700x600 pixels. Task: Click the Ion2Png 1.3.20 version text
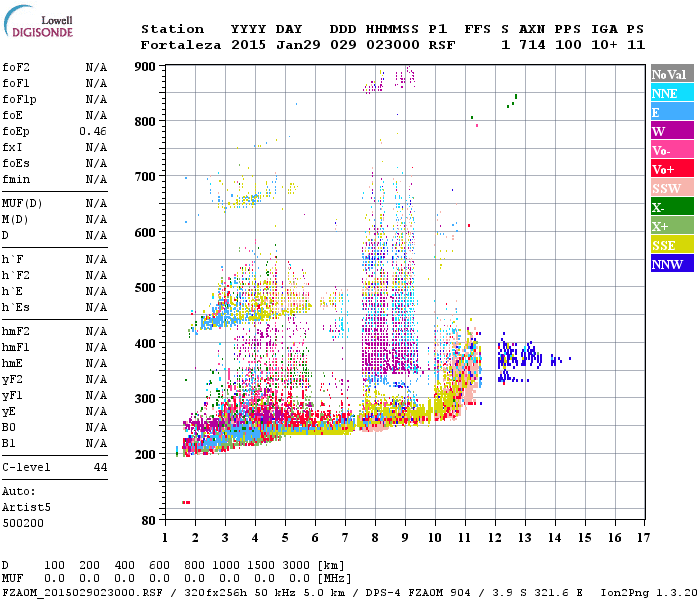pos(649,592)
